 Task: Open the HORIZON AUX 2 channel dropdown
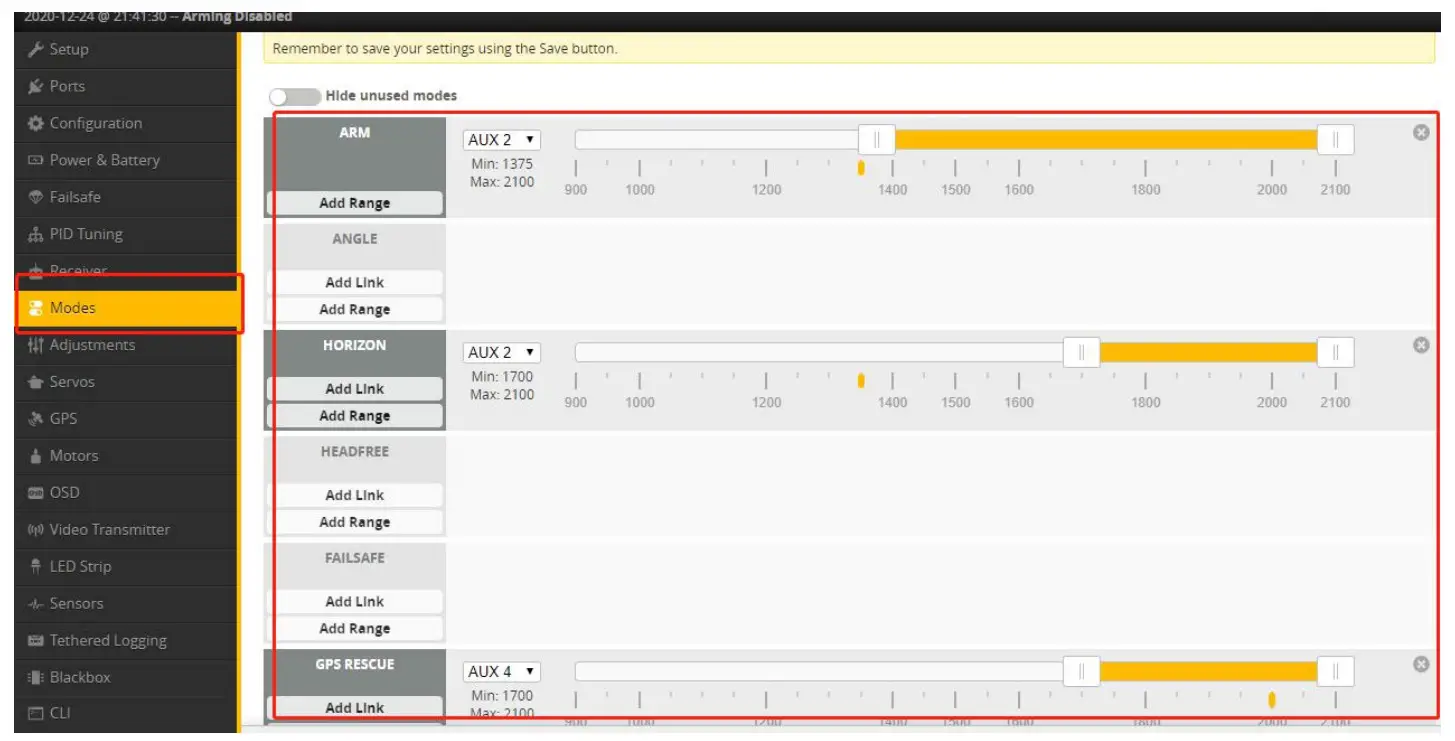(x=502, y=352)
